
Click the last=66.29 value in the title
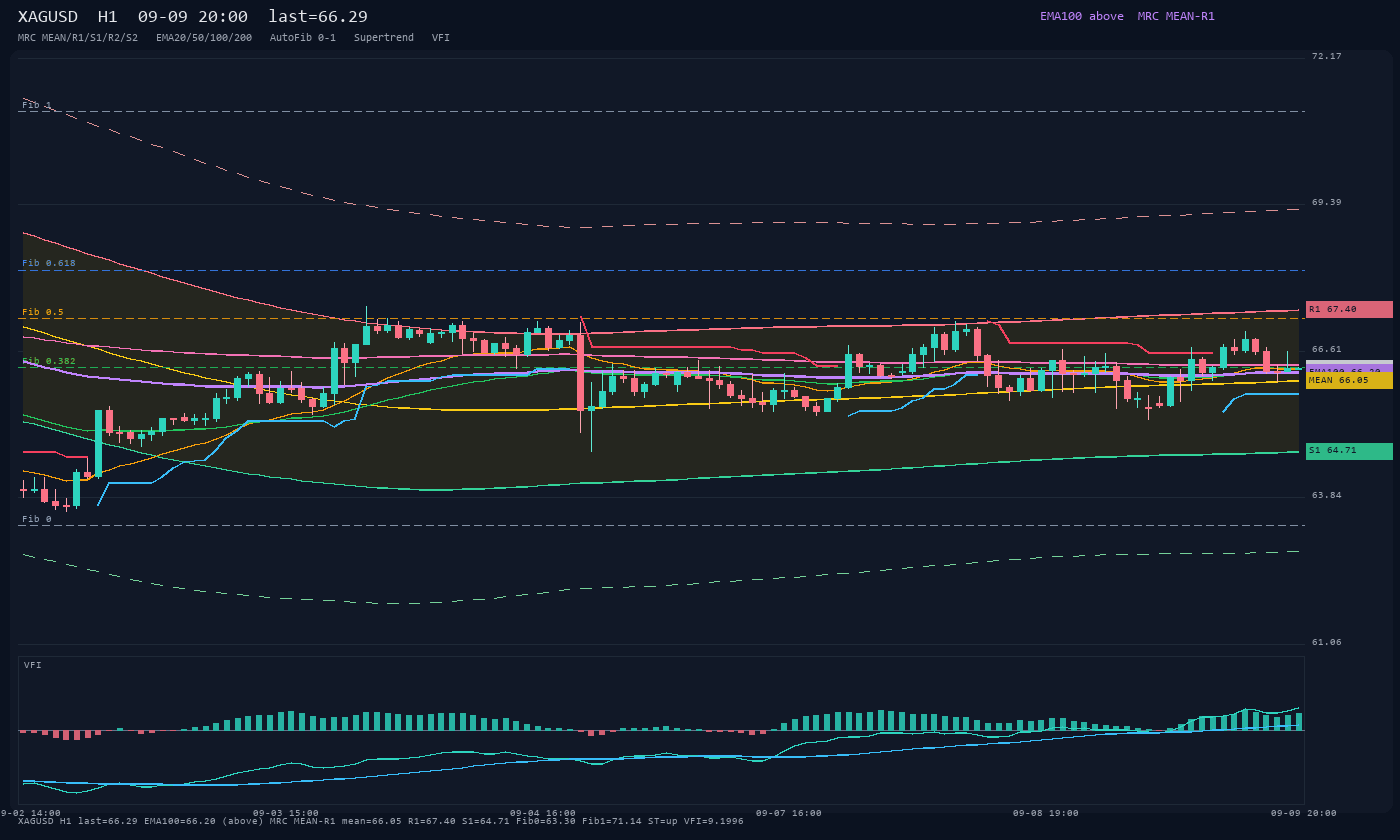coord(318,17)
